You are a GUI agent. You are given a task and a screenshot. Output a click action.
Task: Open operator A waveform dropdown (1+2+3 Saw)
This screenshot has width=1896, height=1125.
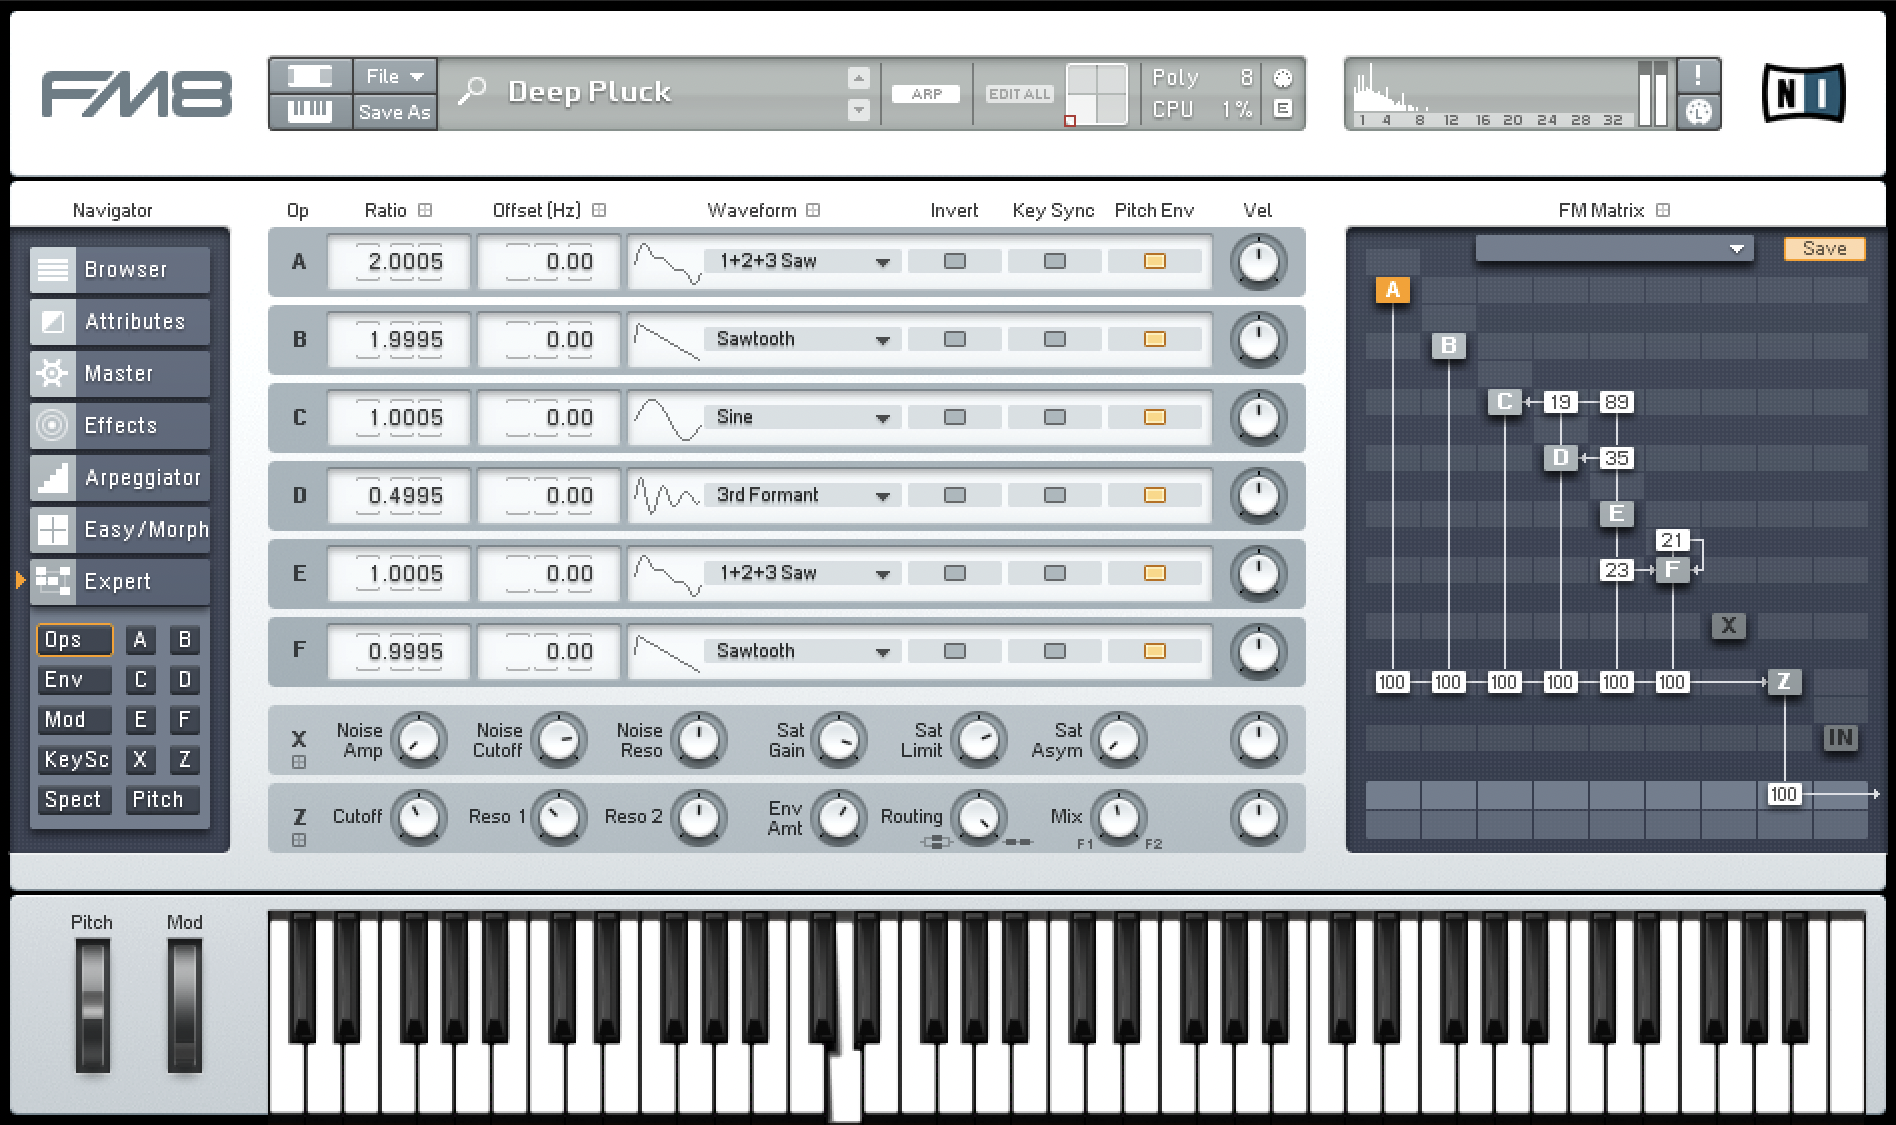tap(802, 261)
